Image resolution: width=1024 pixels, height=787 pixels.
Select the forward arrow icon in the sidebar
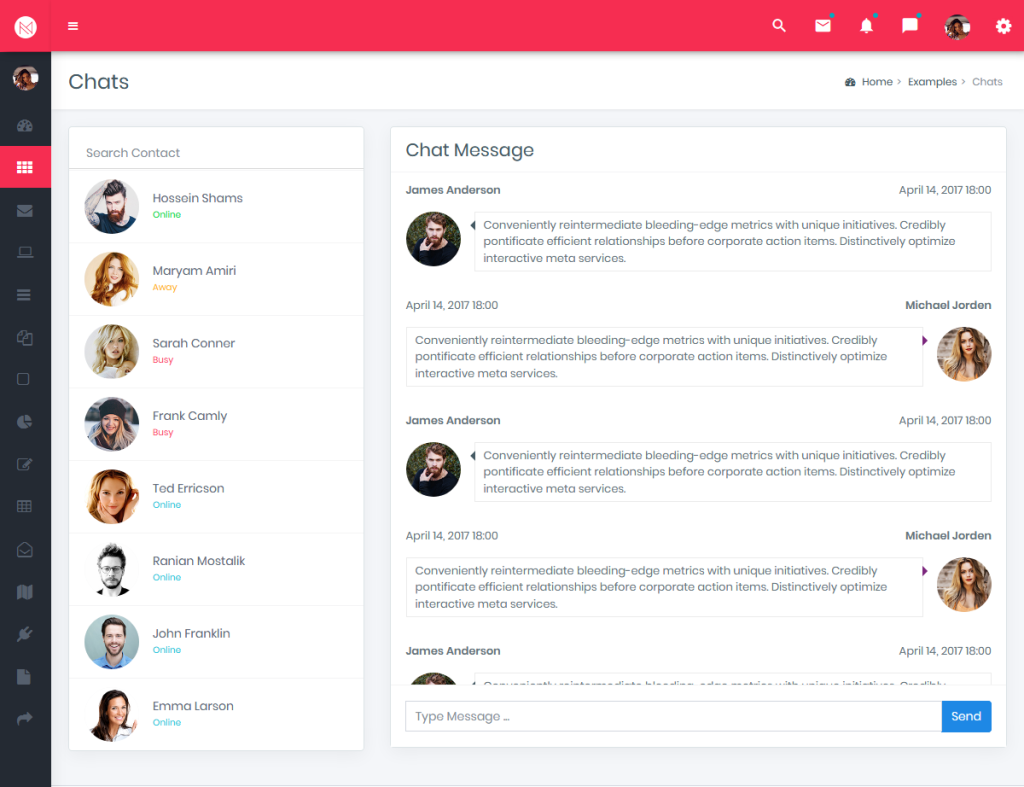click(25, 717)
